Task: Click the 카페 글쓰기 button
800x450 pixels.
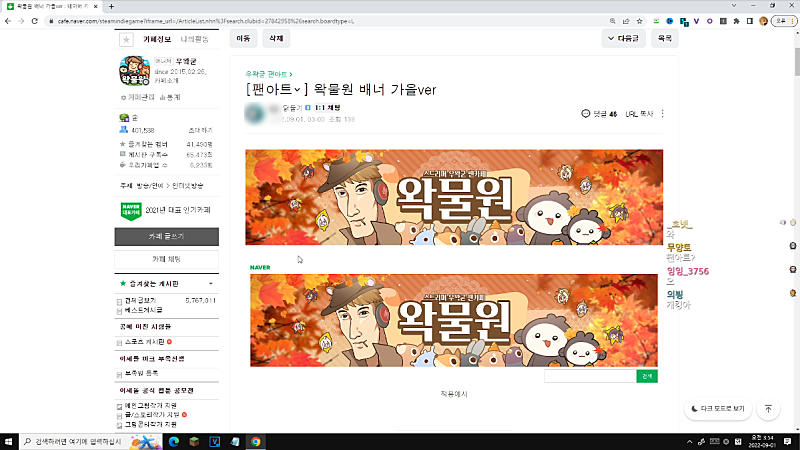Action: [x=166, y=237]
